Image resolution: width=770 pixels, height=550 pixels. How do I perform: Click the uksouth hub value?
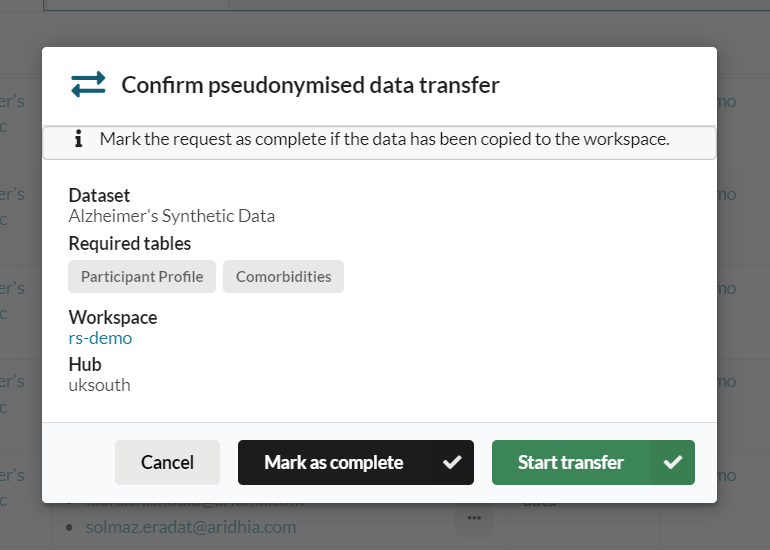(x=99, y=385)
